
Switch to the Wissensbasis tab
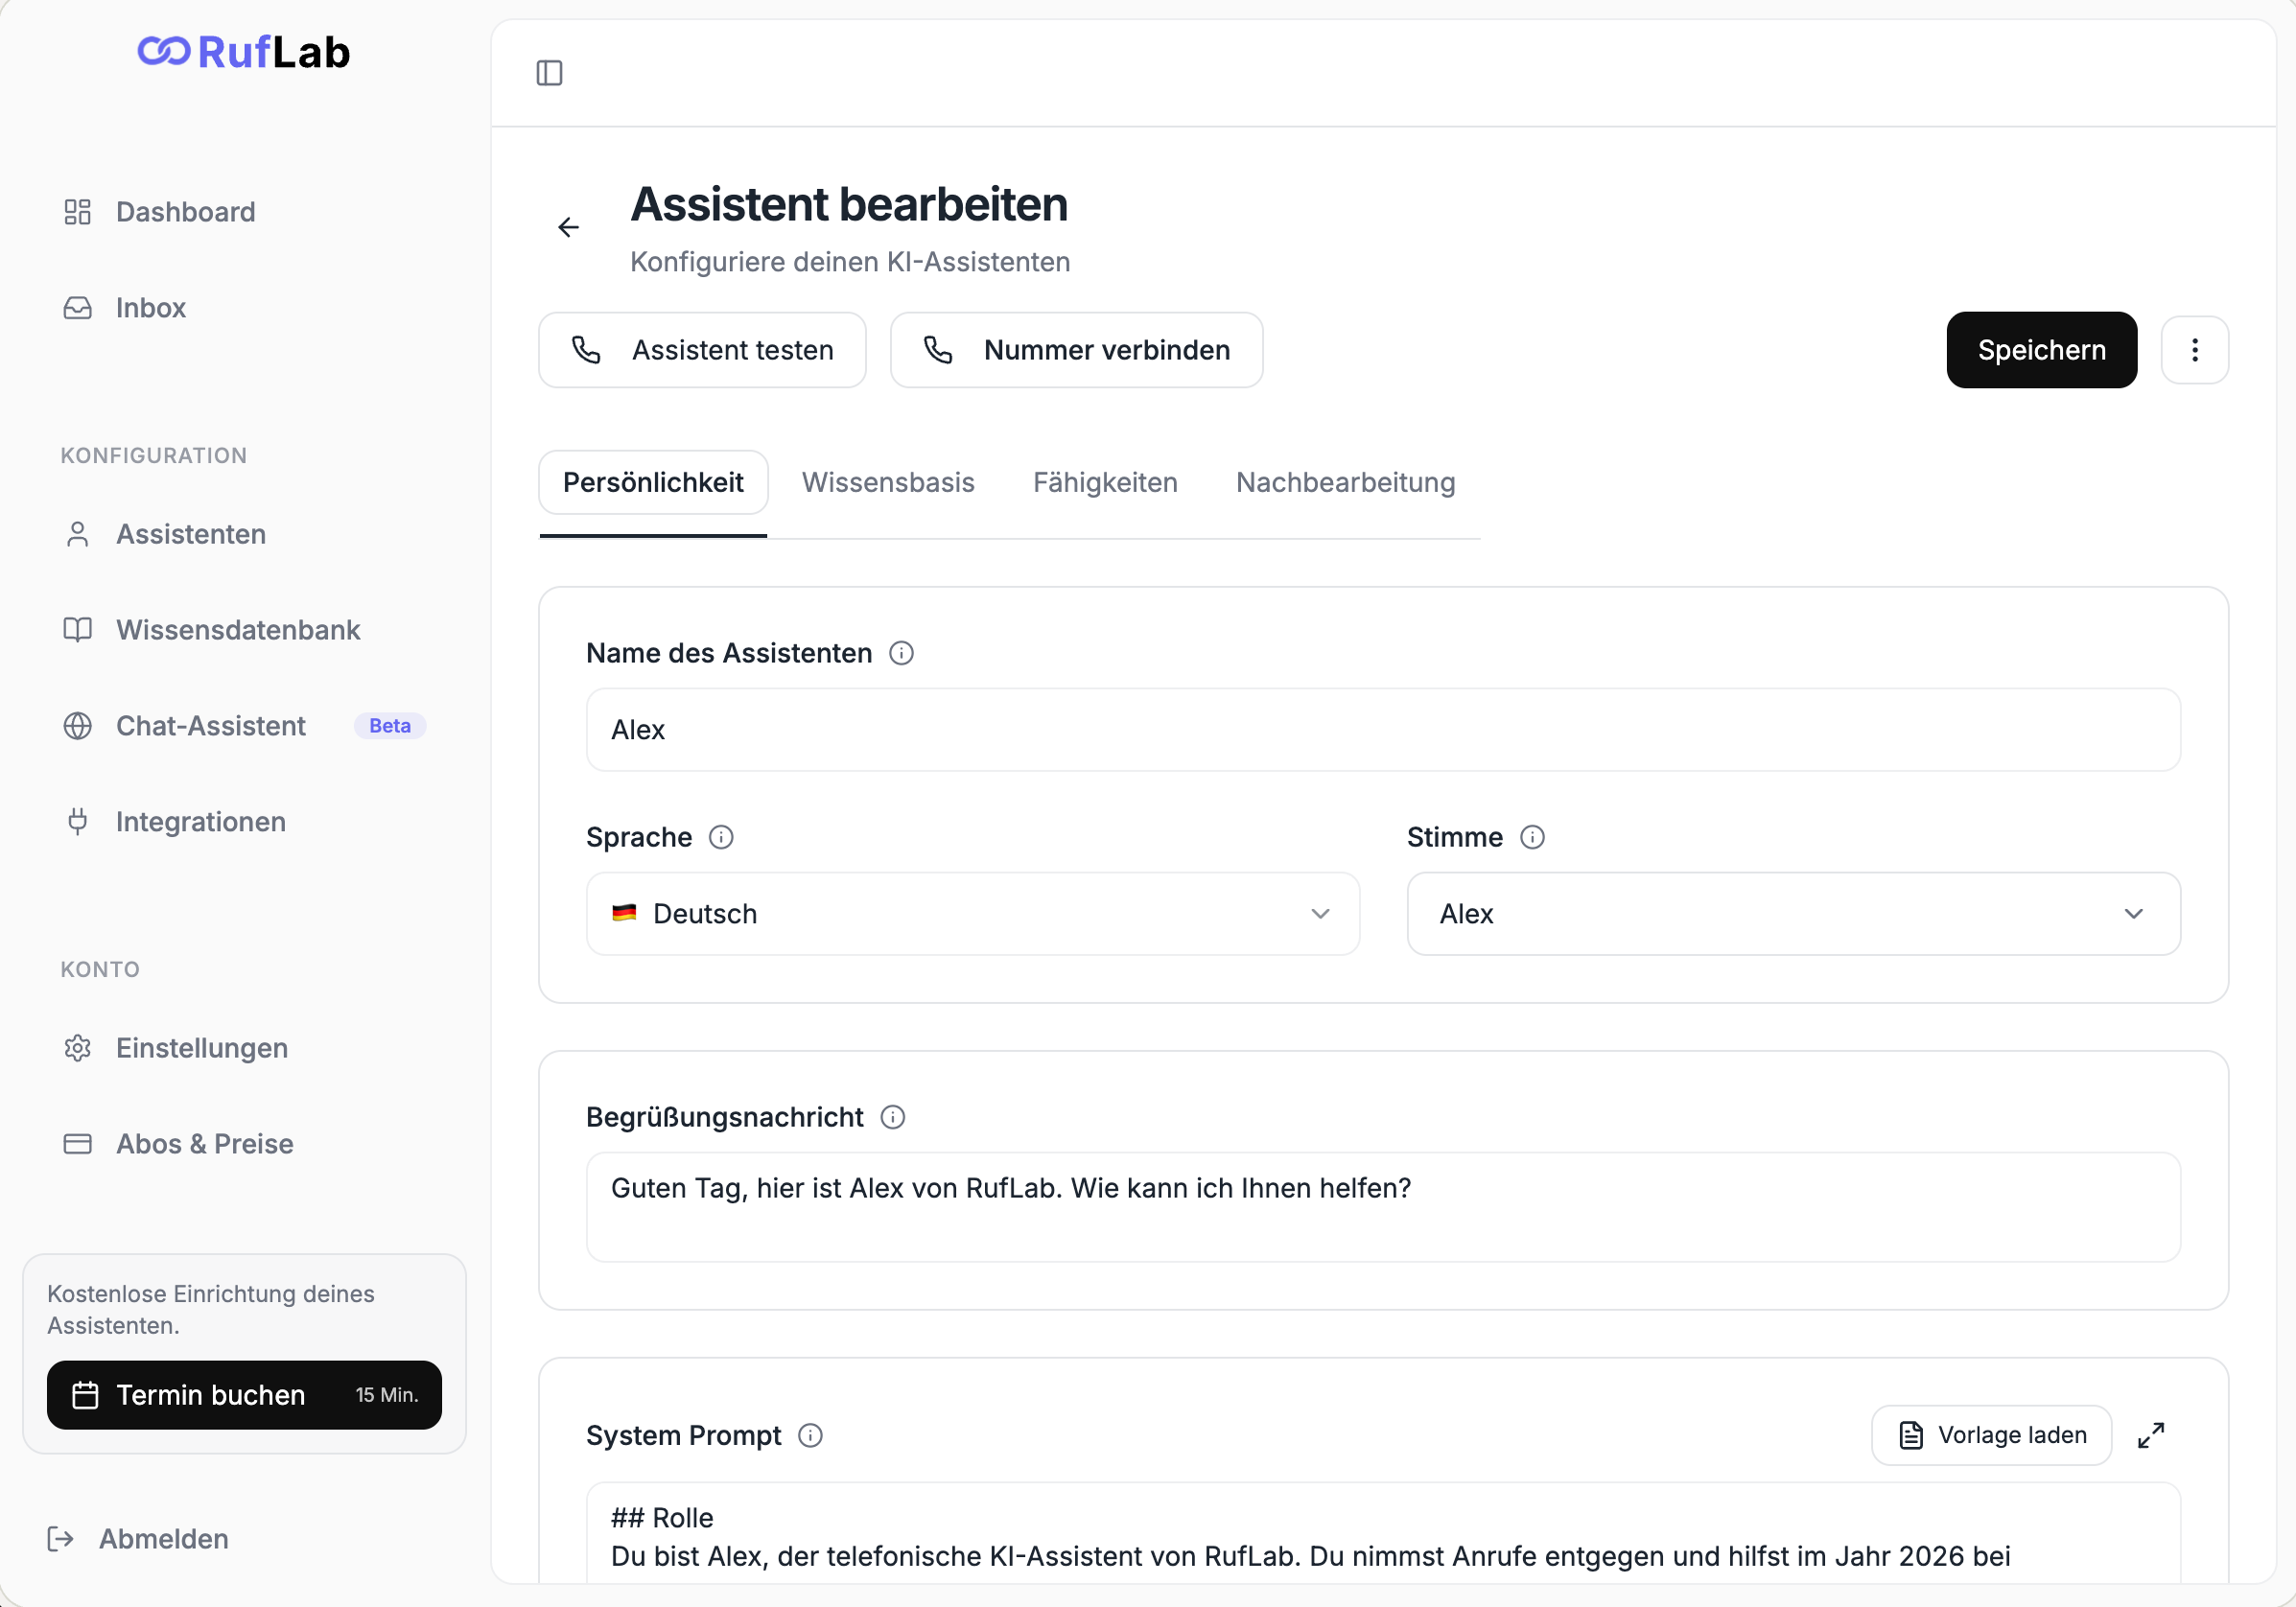(x=888, y=482)
